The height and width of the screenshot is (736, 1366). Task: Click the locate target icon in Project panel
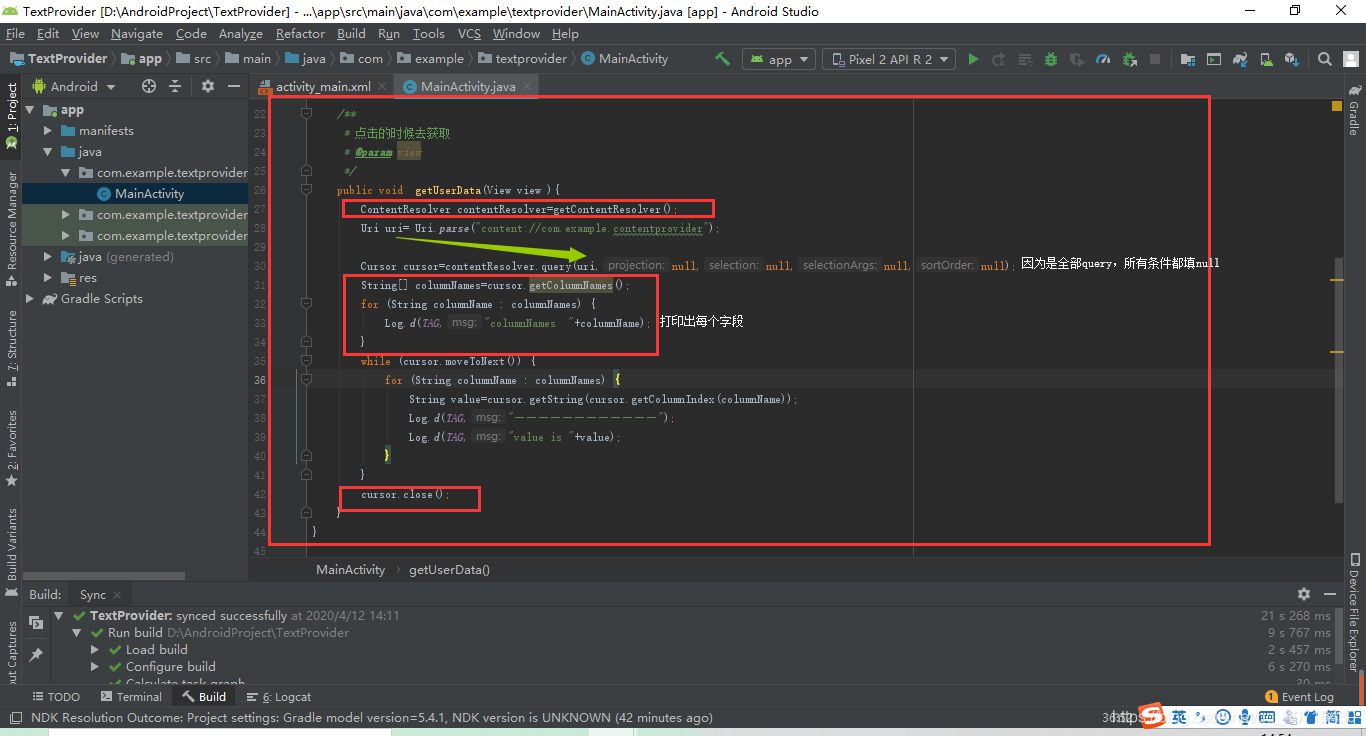[x=149, y=87]
